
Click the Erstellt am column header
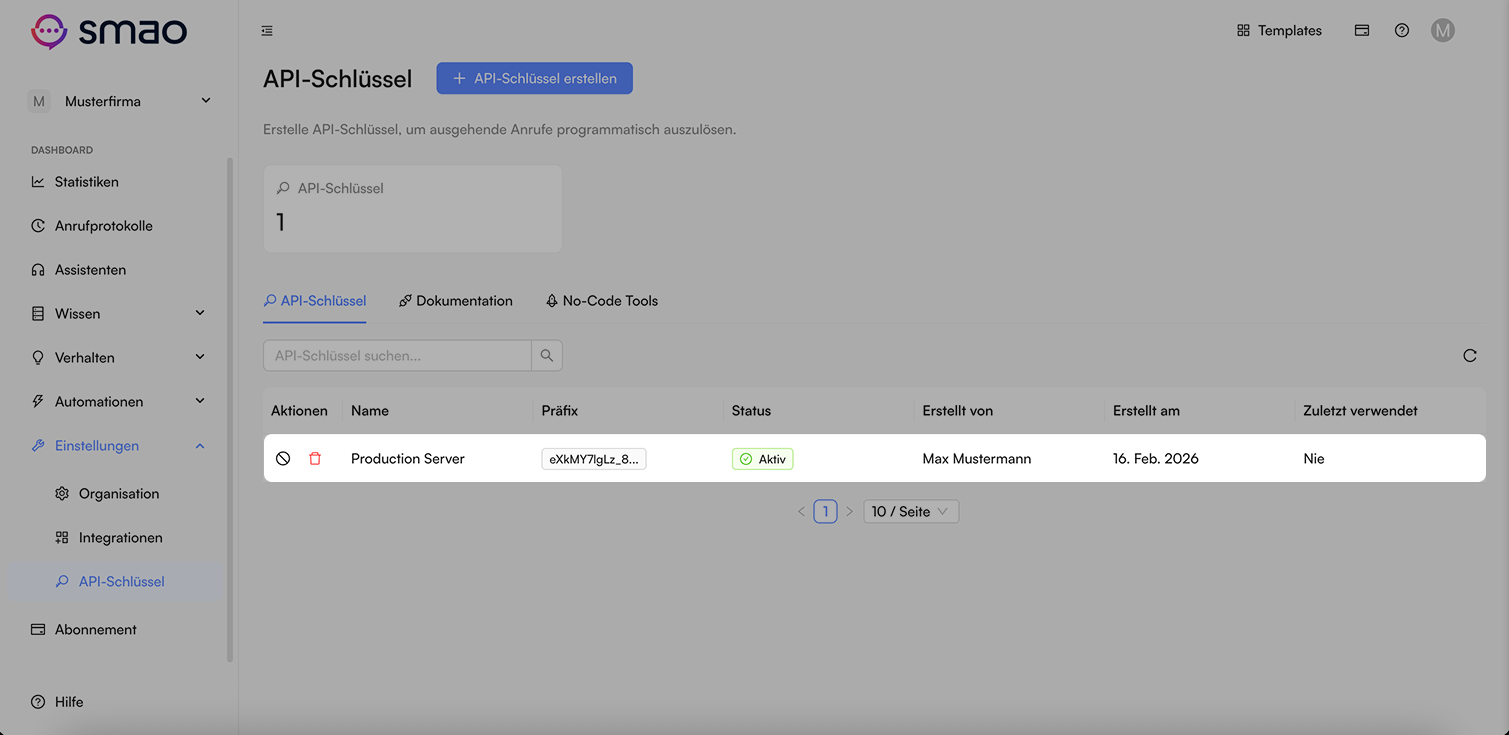pyautogui.click(x=1147, y=411)
